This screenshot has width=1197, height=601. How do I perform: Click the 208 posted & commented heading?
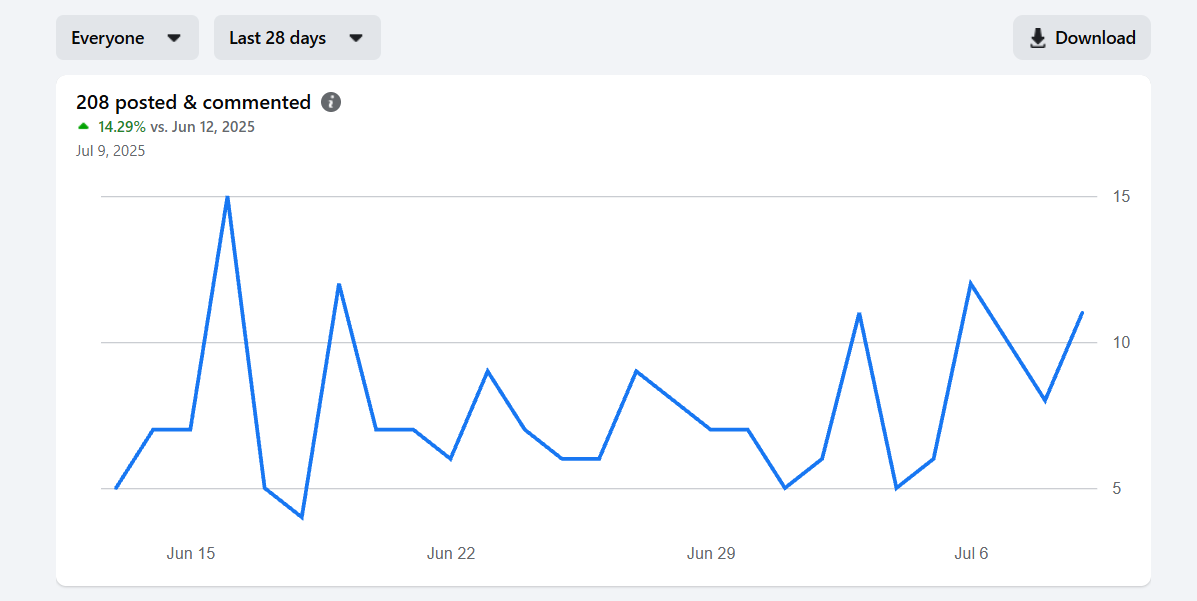(193, 102)
